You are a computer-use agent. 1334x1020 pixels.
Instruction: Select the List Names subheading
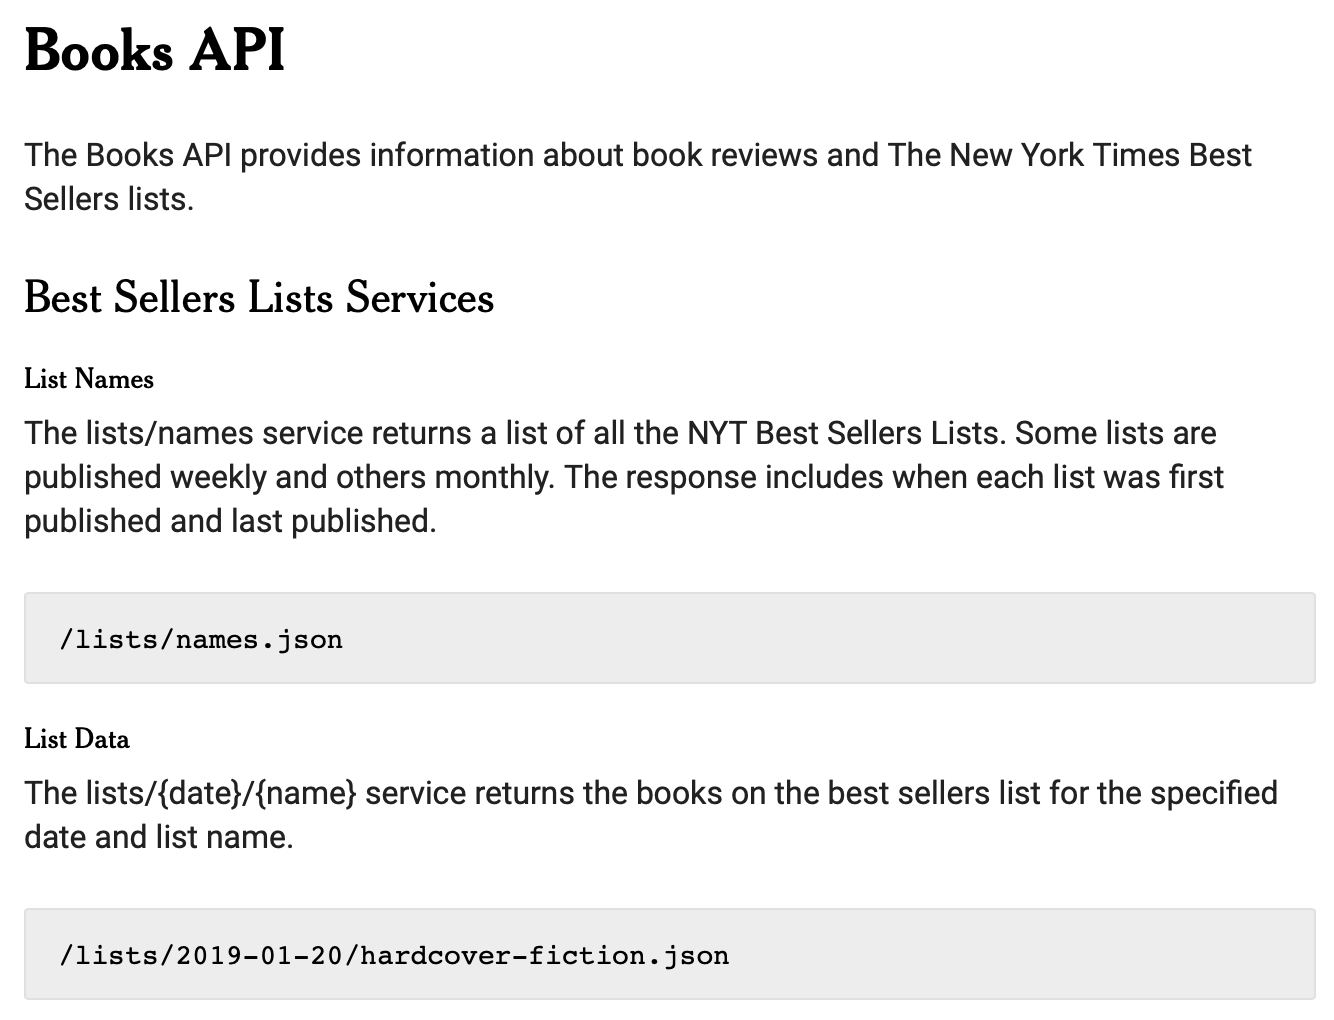tap(89, 379)
